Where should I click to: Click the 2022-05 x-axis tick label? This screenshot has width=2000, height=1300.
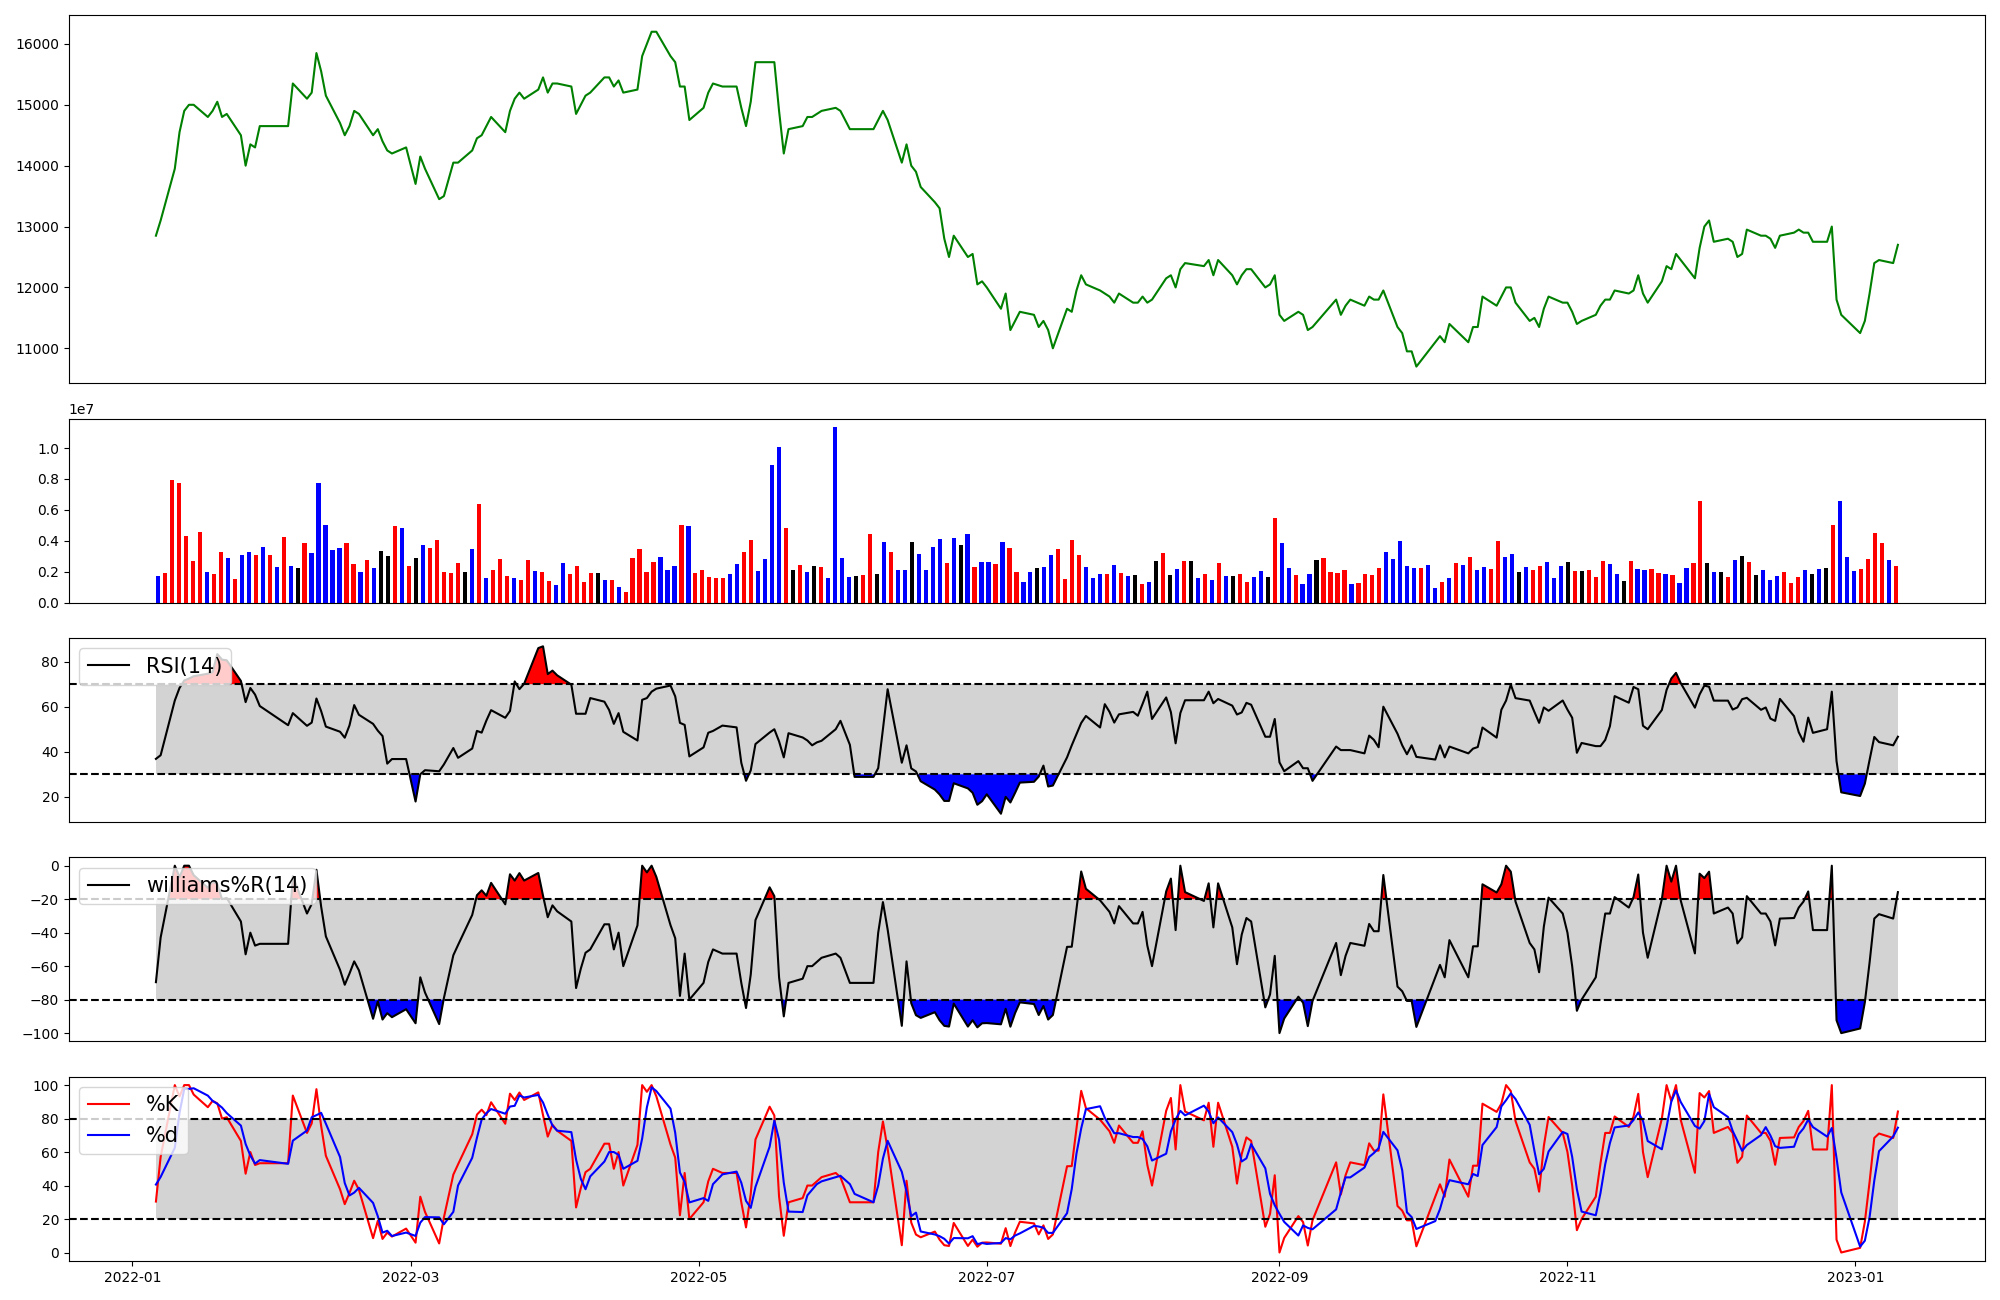click(x=698, y=1277)
